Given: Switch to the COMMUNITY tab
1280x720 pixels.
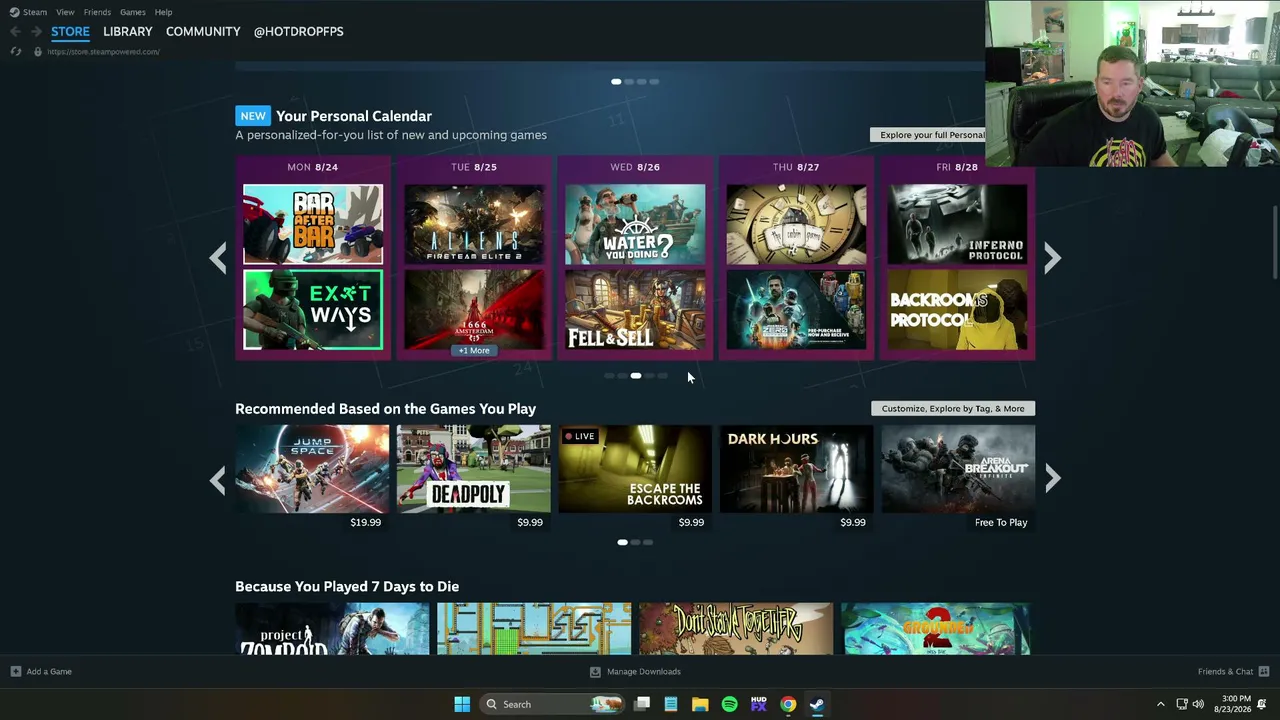Looking at the screenshot, I should click(x=203, y=32).
